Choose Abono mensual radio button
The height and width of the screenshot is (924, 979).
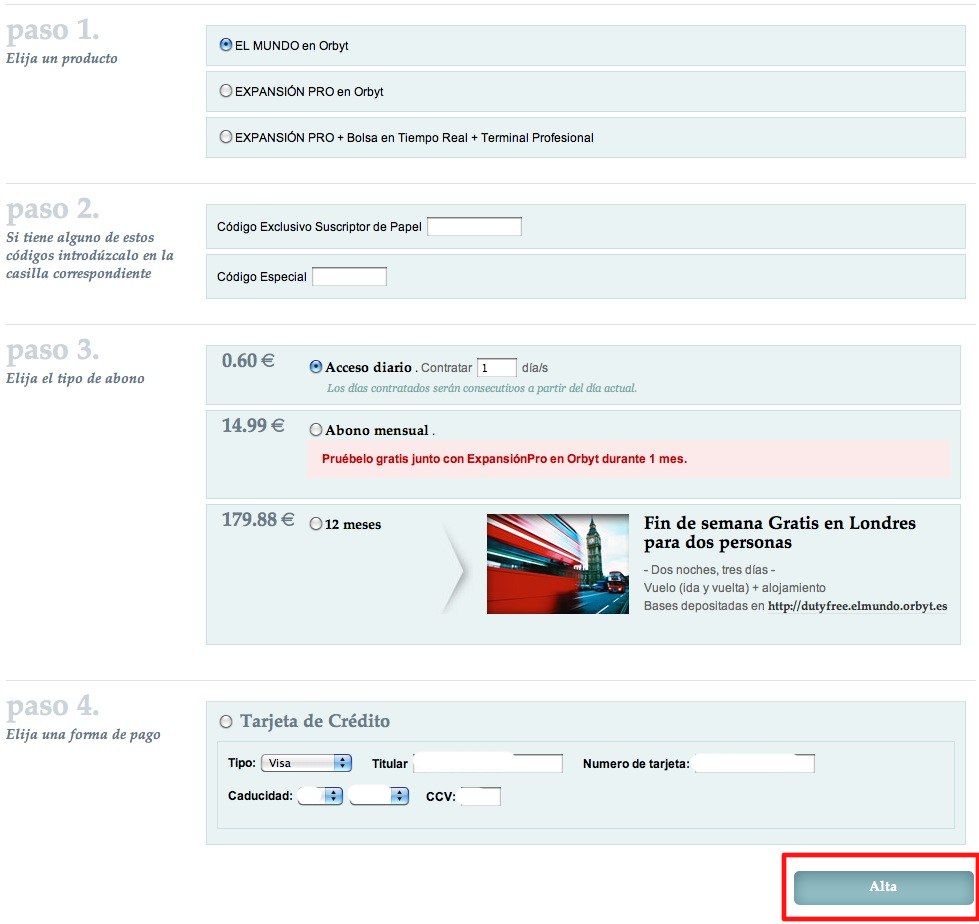point(316,430)
